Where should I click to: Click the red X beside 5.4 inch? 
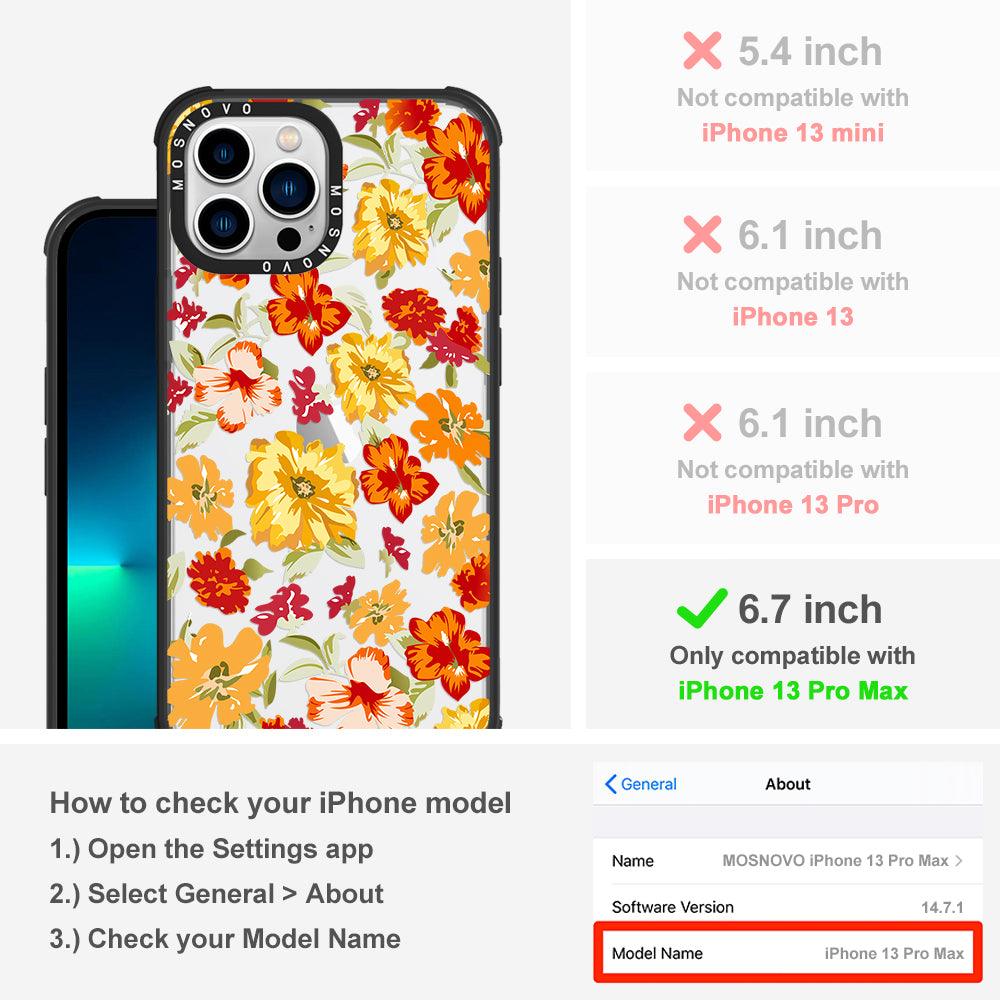[x=702, y=50]
